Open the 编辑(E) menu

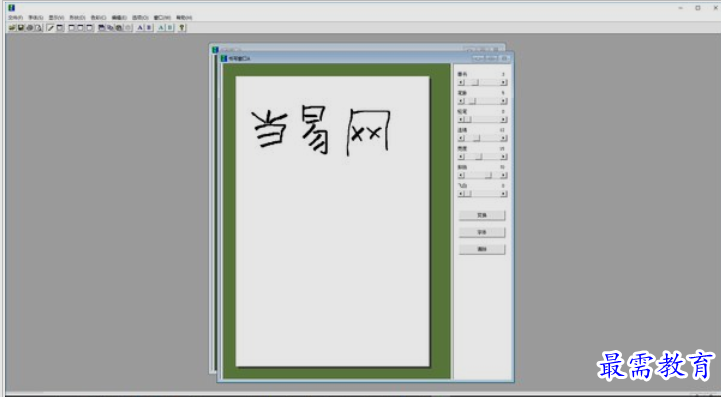(119, 17)
